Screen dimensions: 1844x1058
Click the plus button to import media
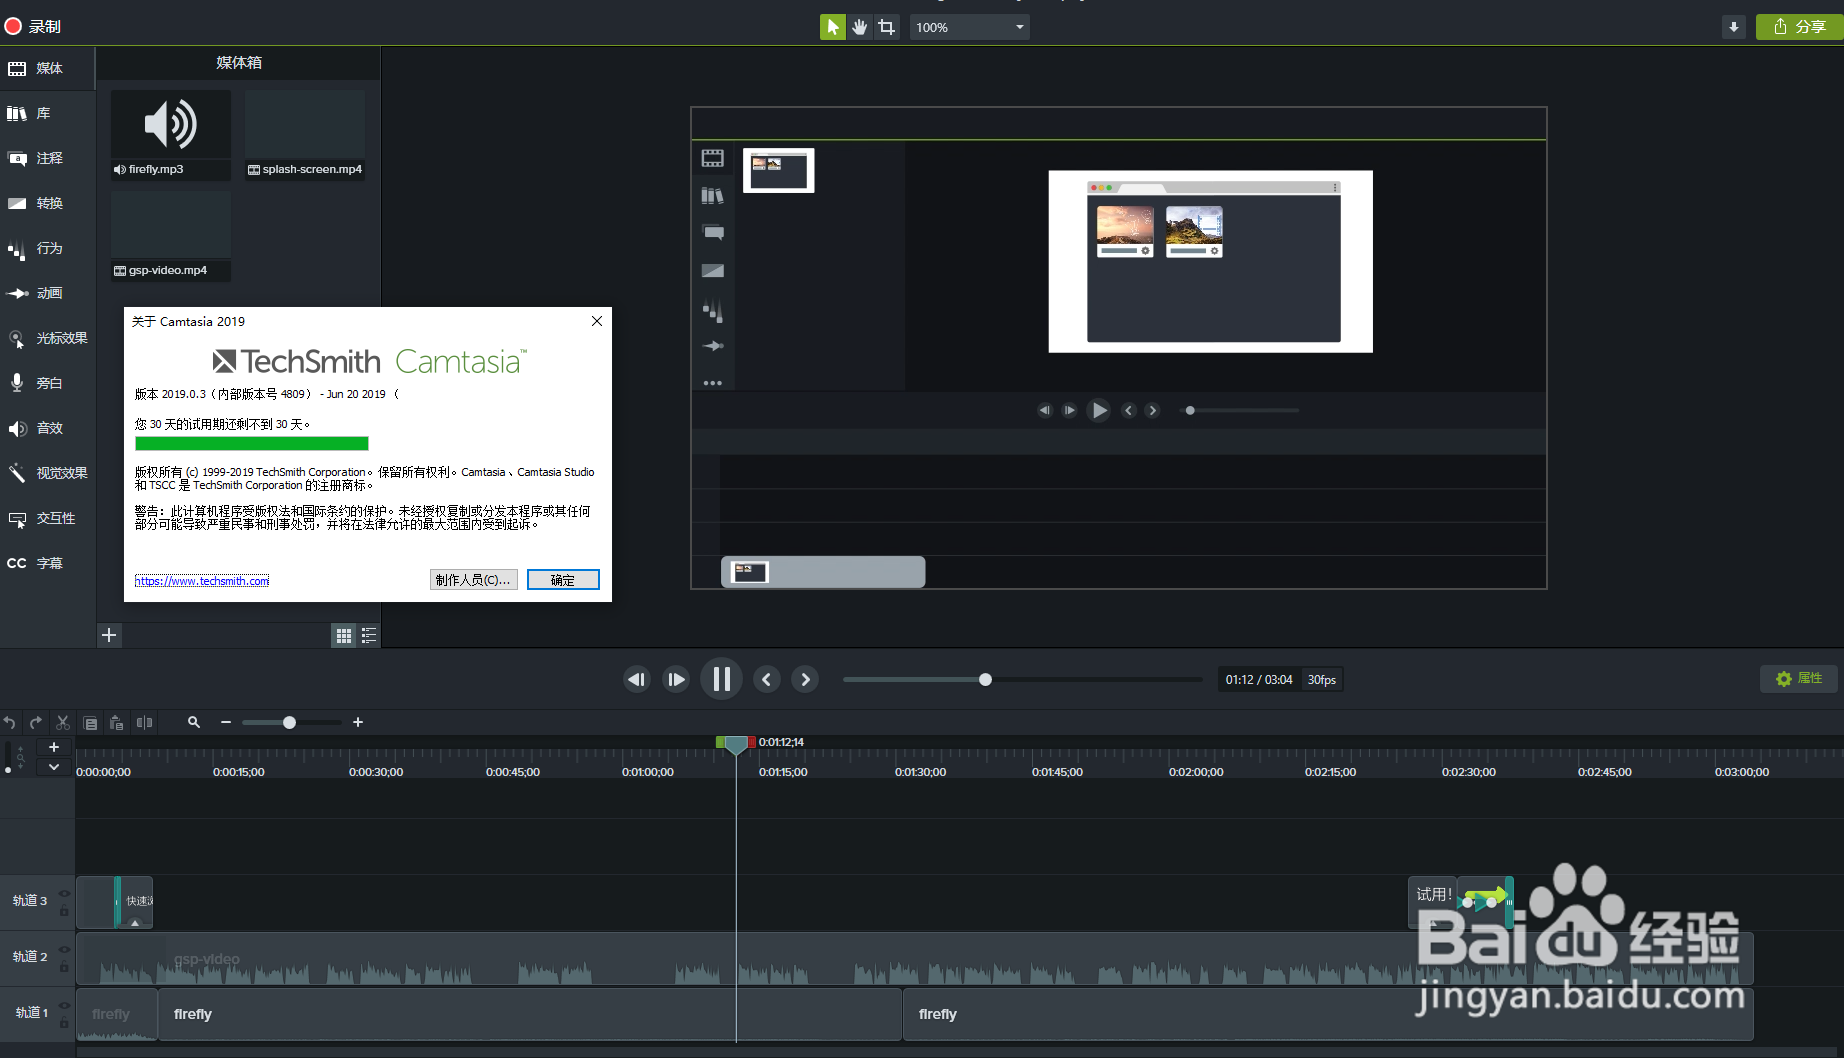[109, 635]
